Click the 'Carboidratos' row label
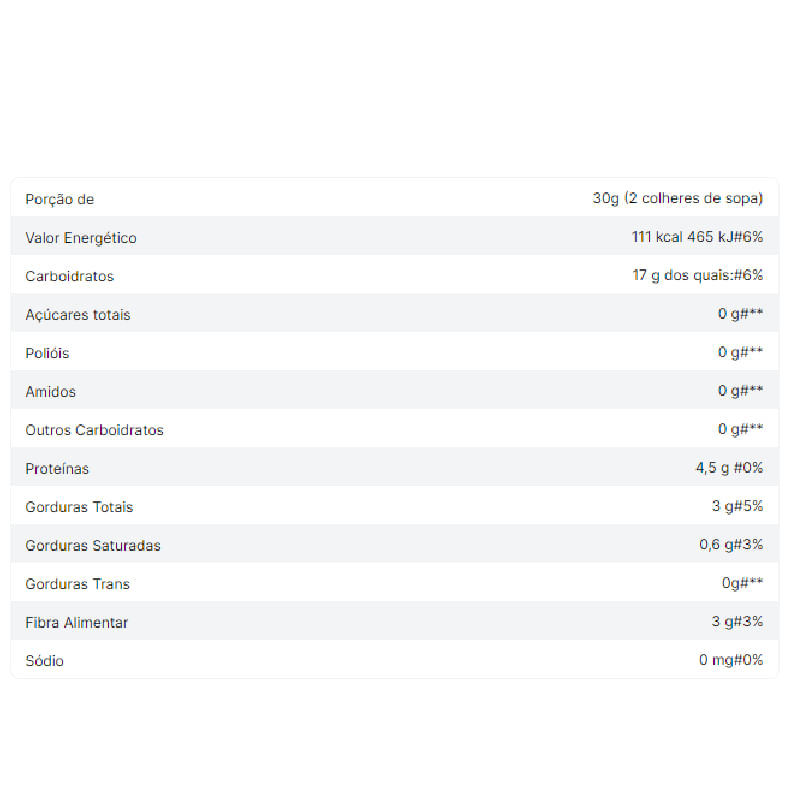Viewport: 800px width, 800px height. coord(70,276)
